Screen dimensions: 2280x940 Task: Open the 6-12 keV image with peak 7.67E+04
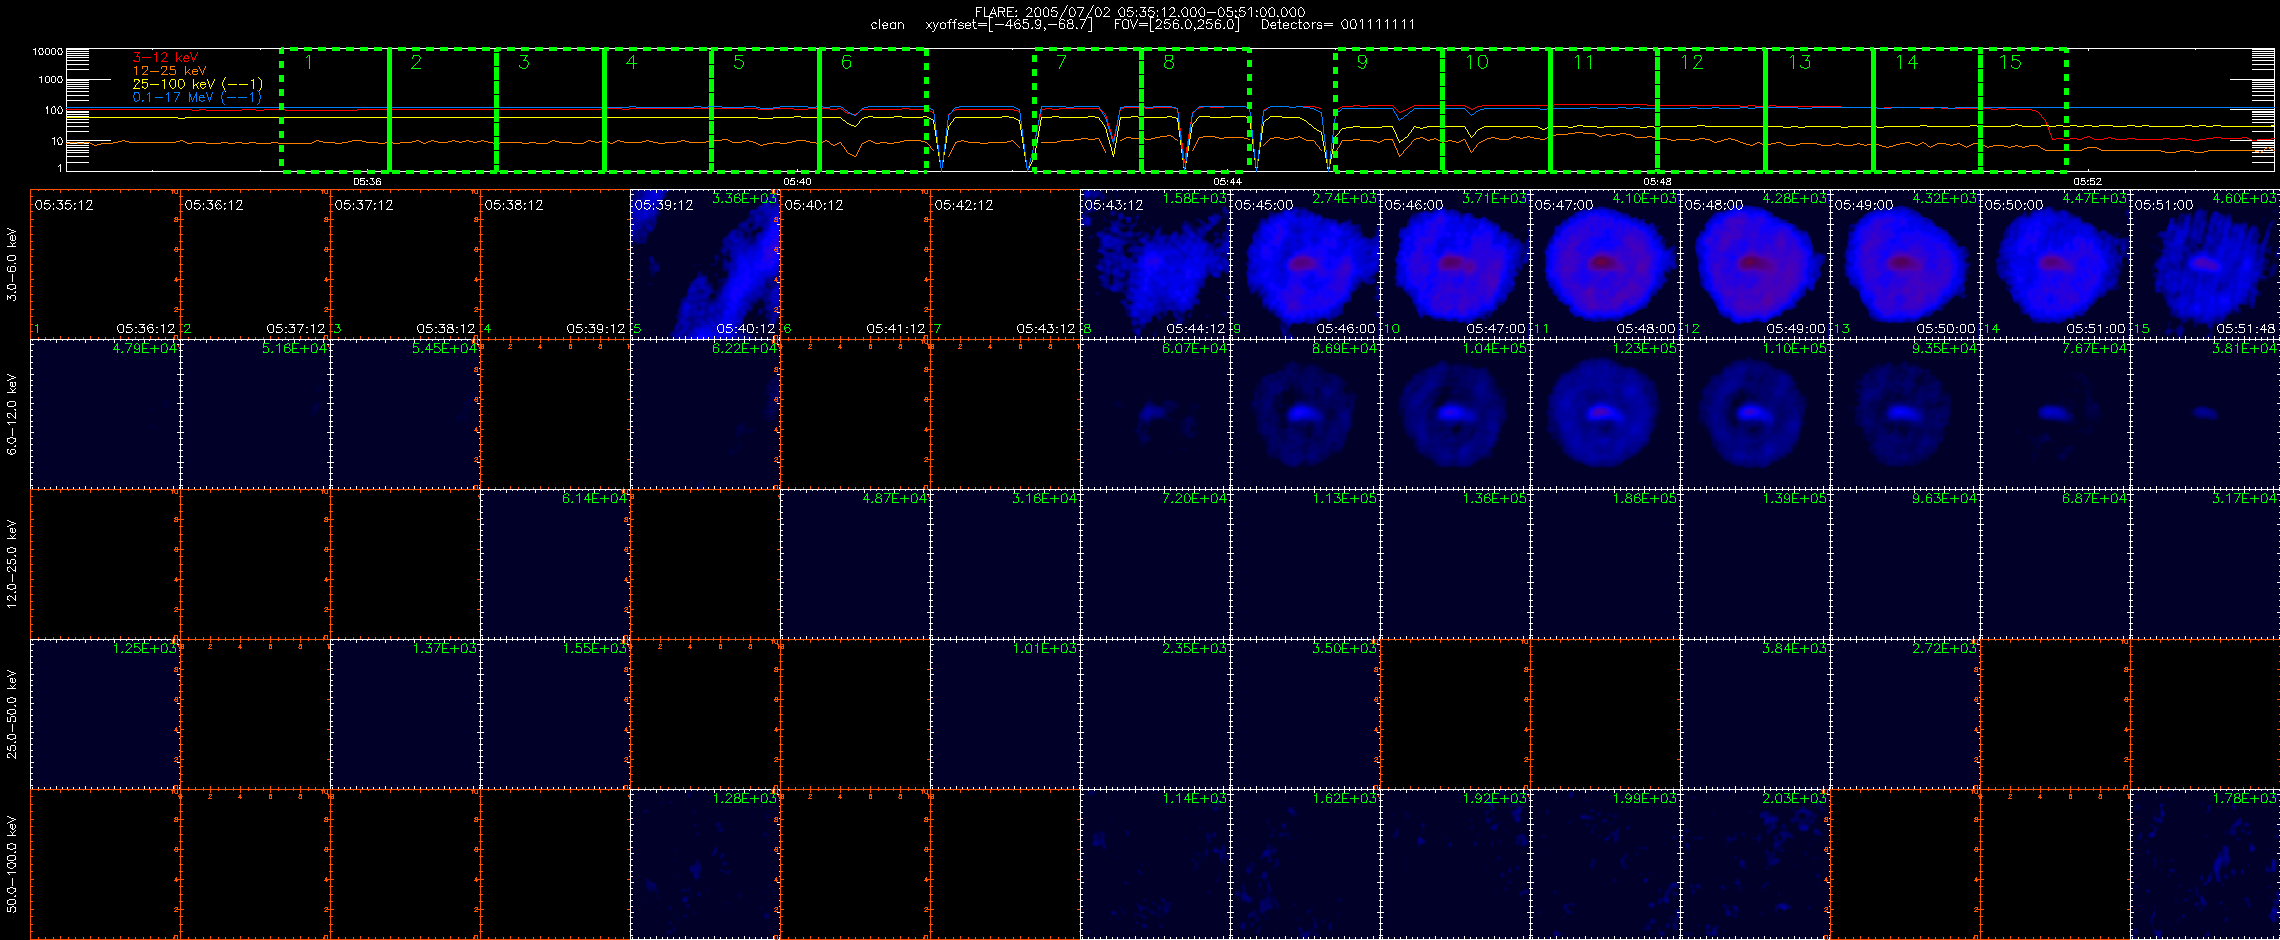click(x=2056, y=414)
